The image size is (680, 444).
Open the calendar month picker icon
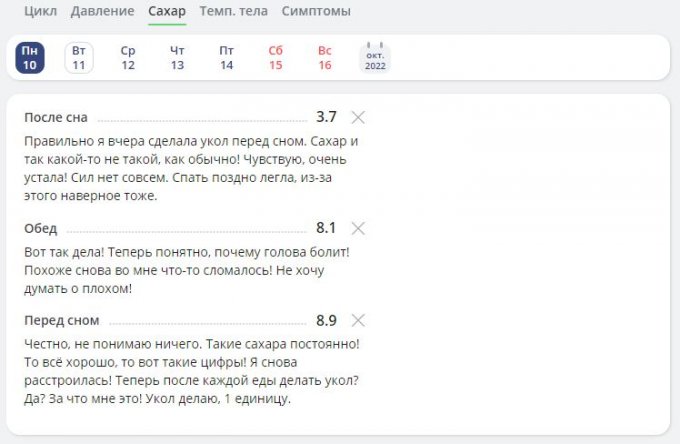click(375, 57)
